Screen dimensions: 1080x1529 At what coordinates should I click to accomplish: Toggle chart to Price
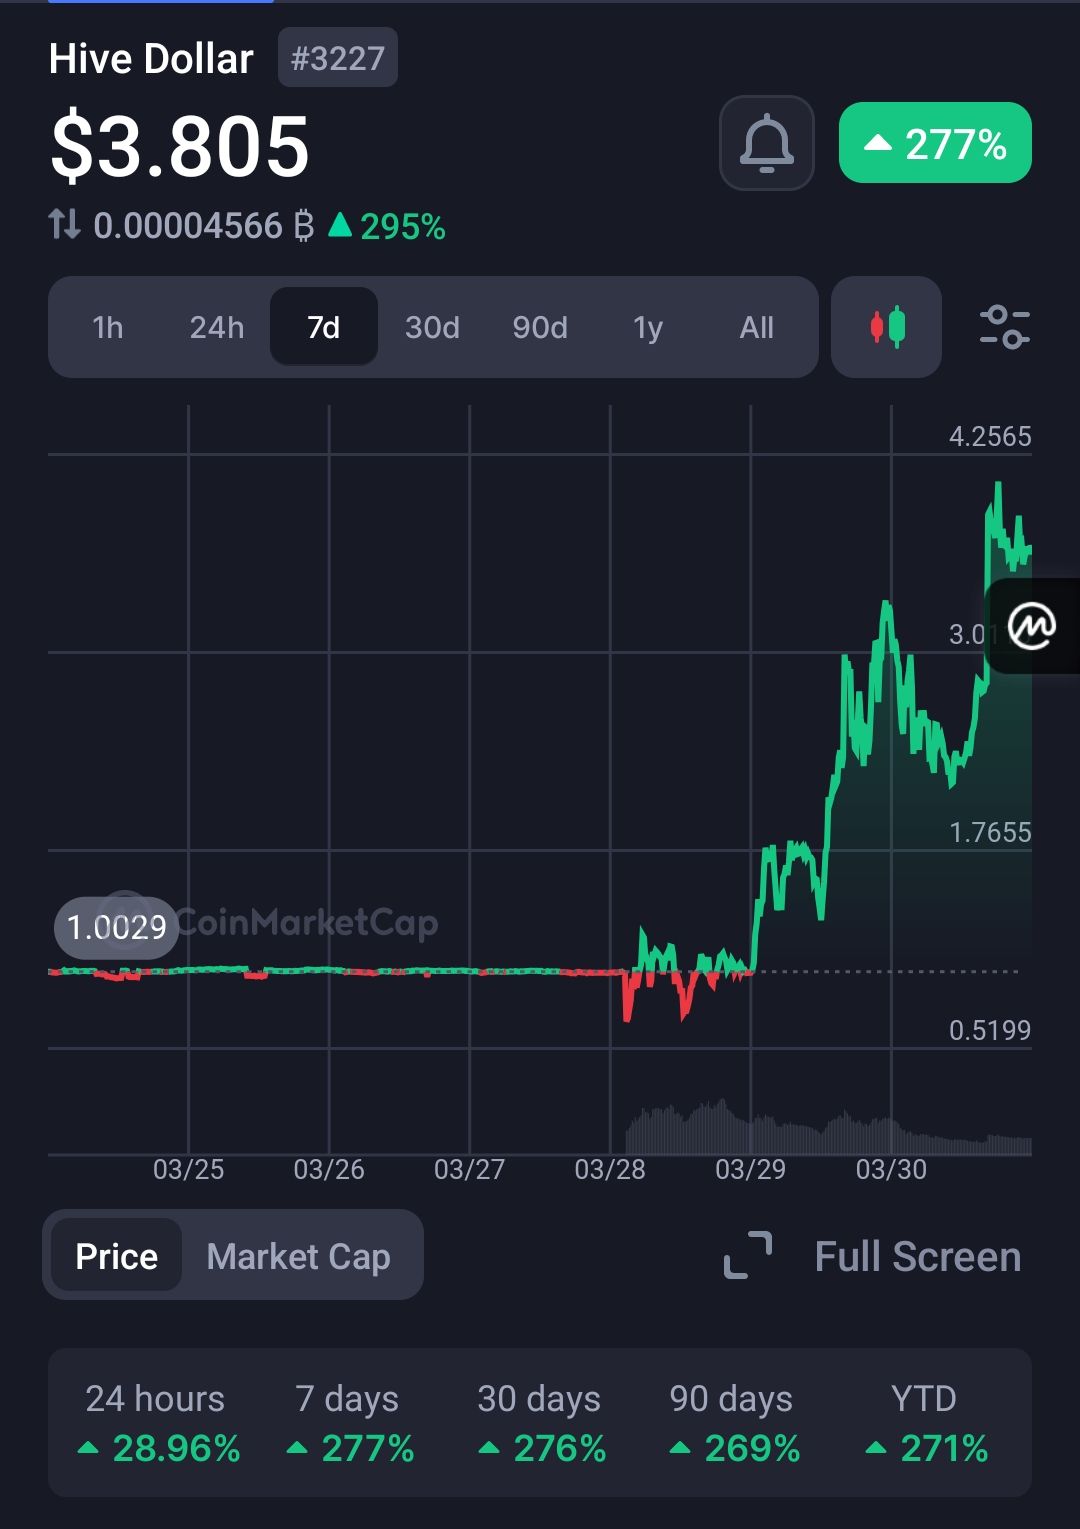(116, 1256)
